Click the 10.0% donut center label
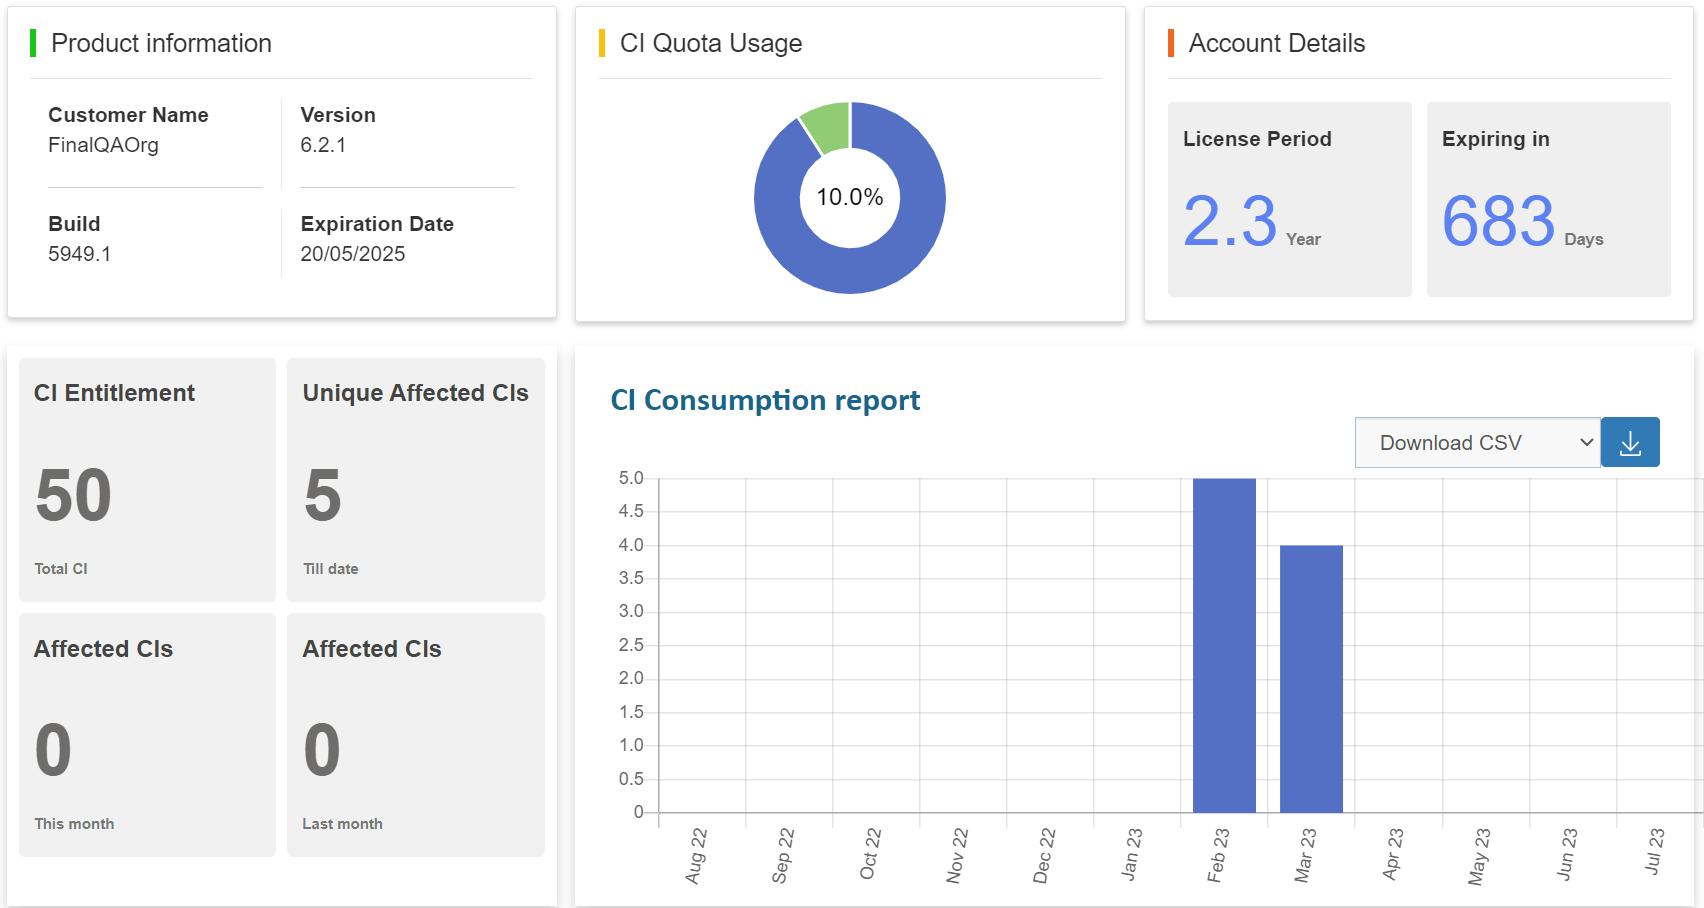1704x908 pixels. tap(850, 197)
